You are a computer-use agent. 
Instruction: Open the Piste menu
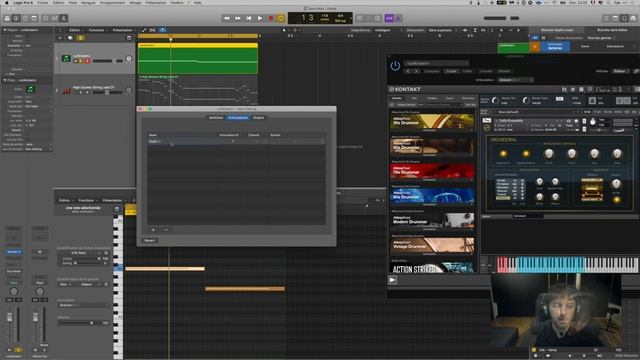point(73,2)
